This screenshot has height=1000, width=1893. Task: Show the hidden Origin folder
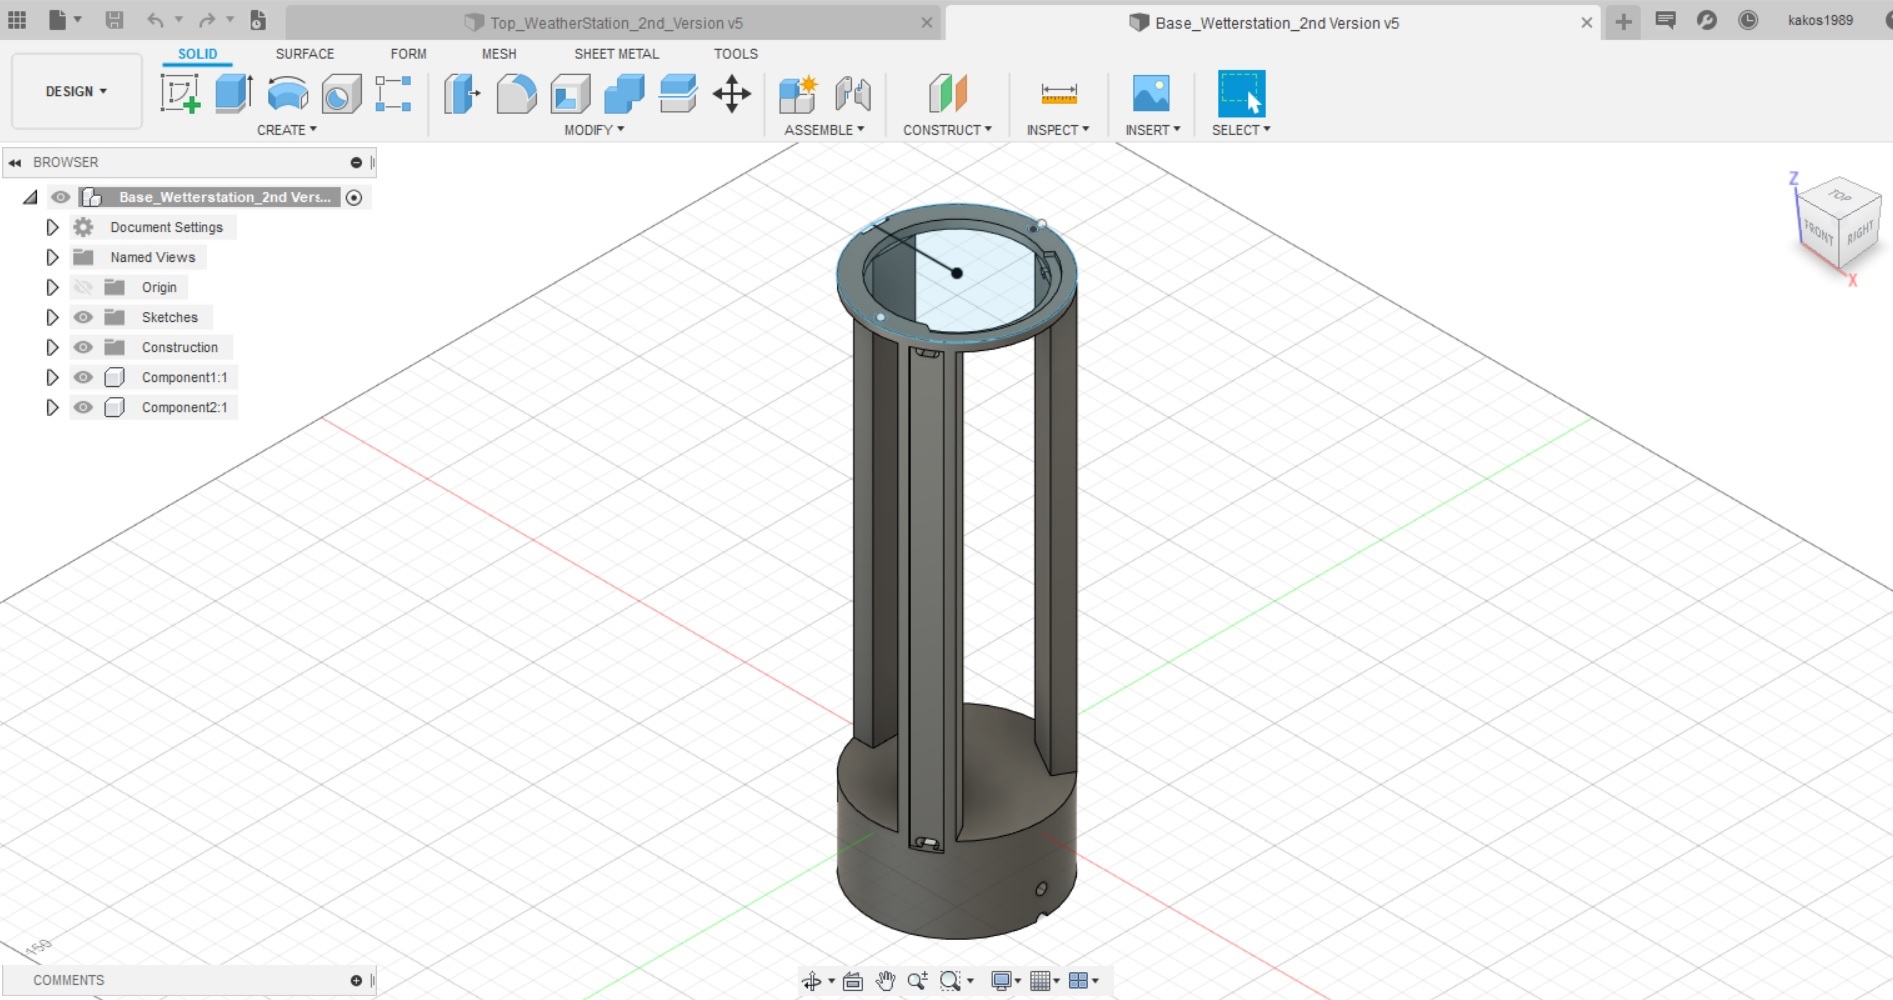click(83, 287)
